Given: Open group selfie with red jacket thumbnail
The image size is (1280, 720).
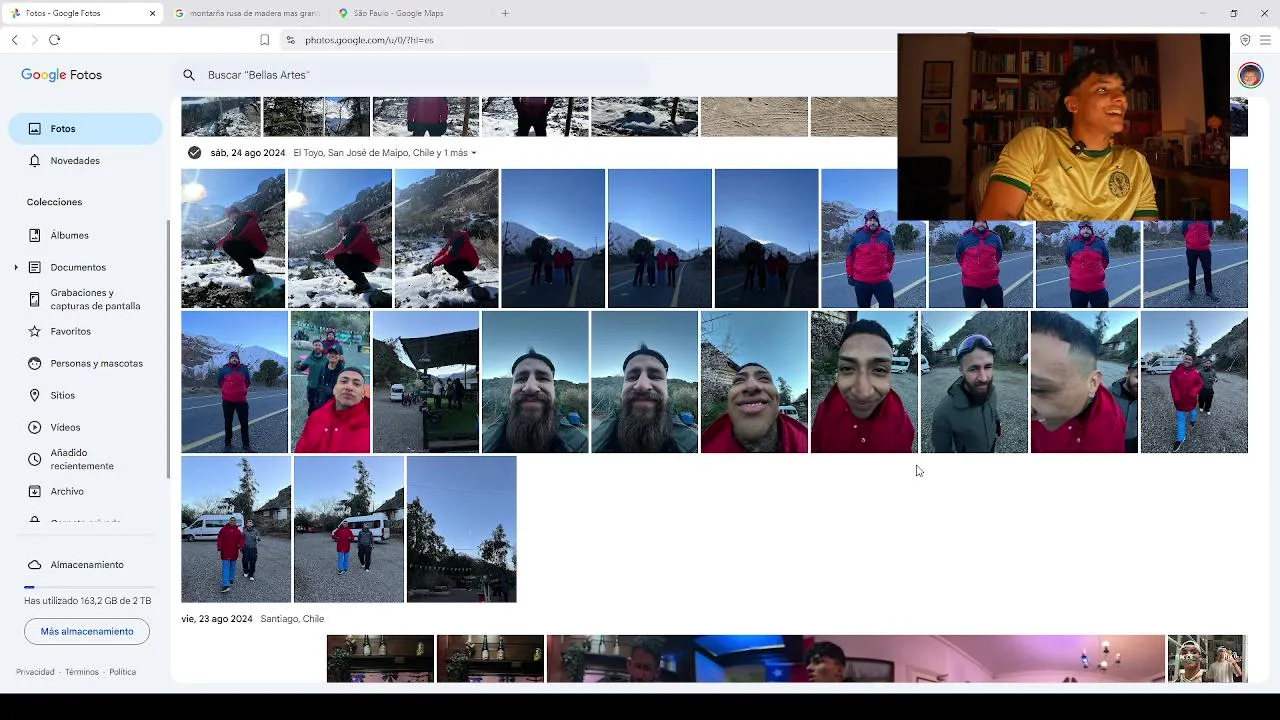Looking at the screenshot, I should (330, 382).
